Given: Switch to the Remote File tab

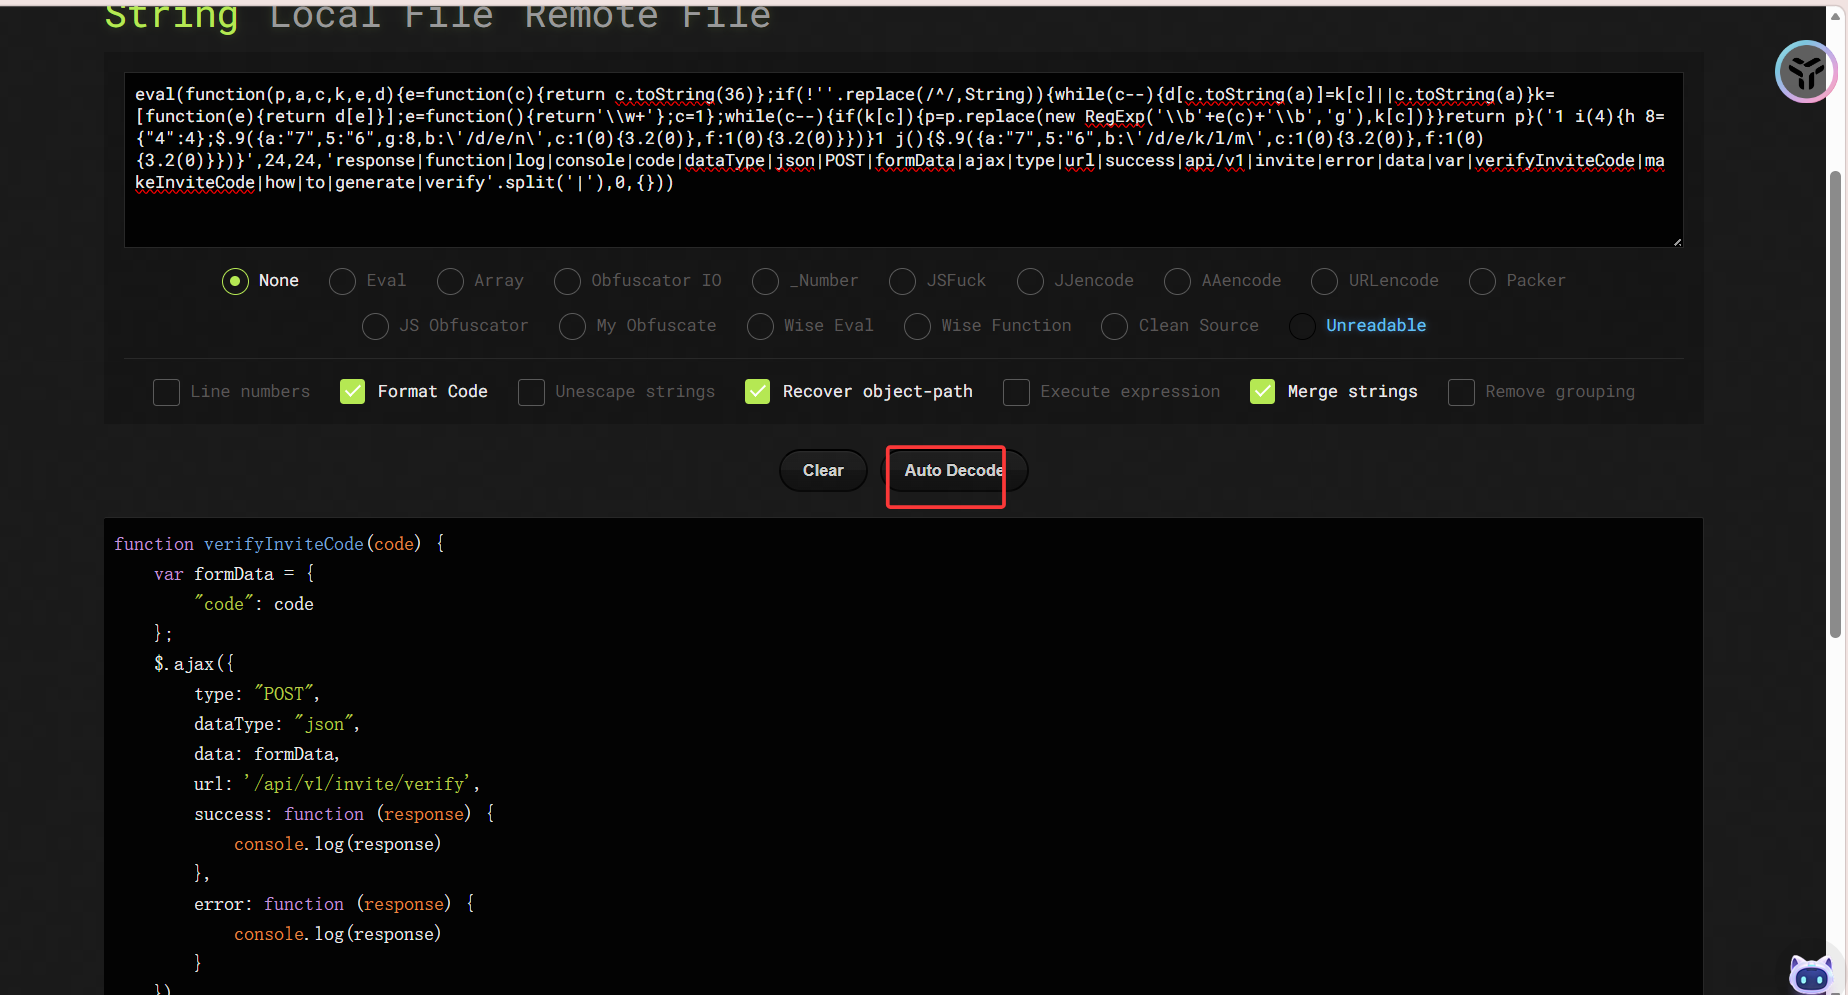Looking at the screenshot, I should pos(647,16).
